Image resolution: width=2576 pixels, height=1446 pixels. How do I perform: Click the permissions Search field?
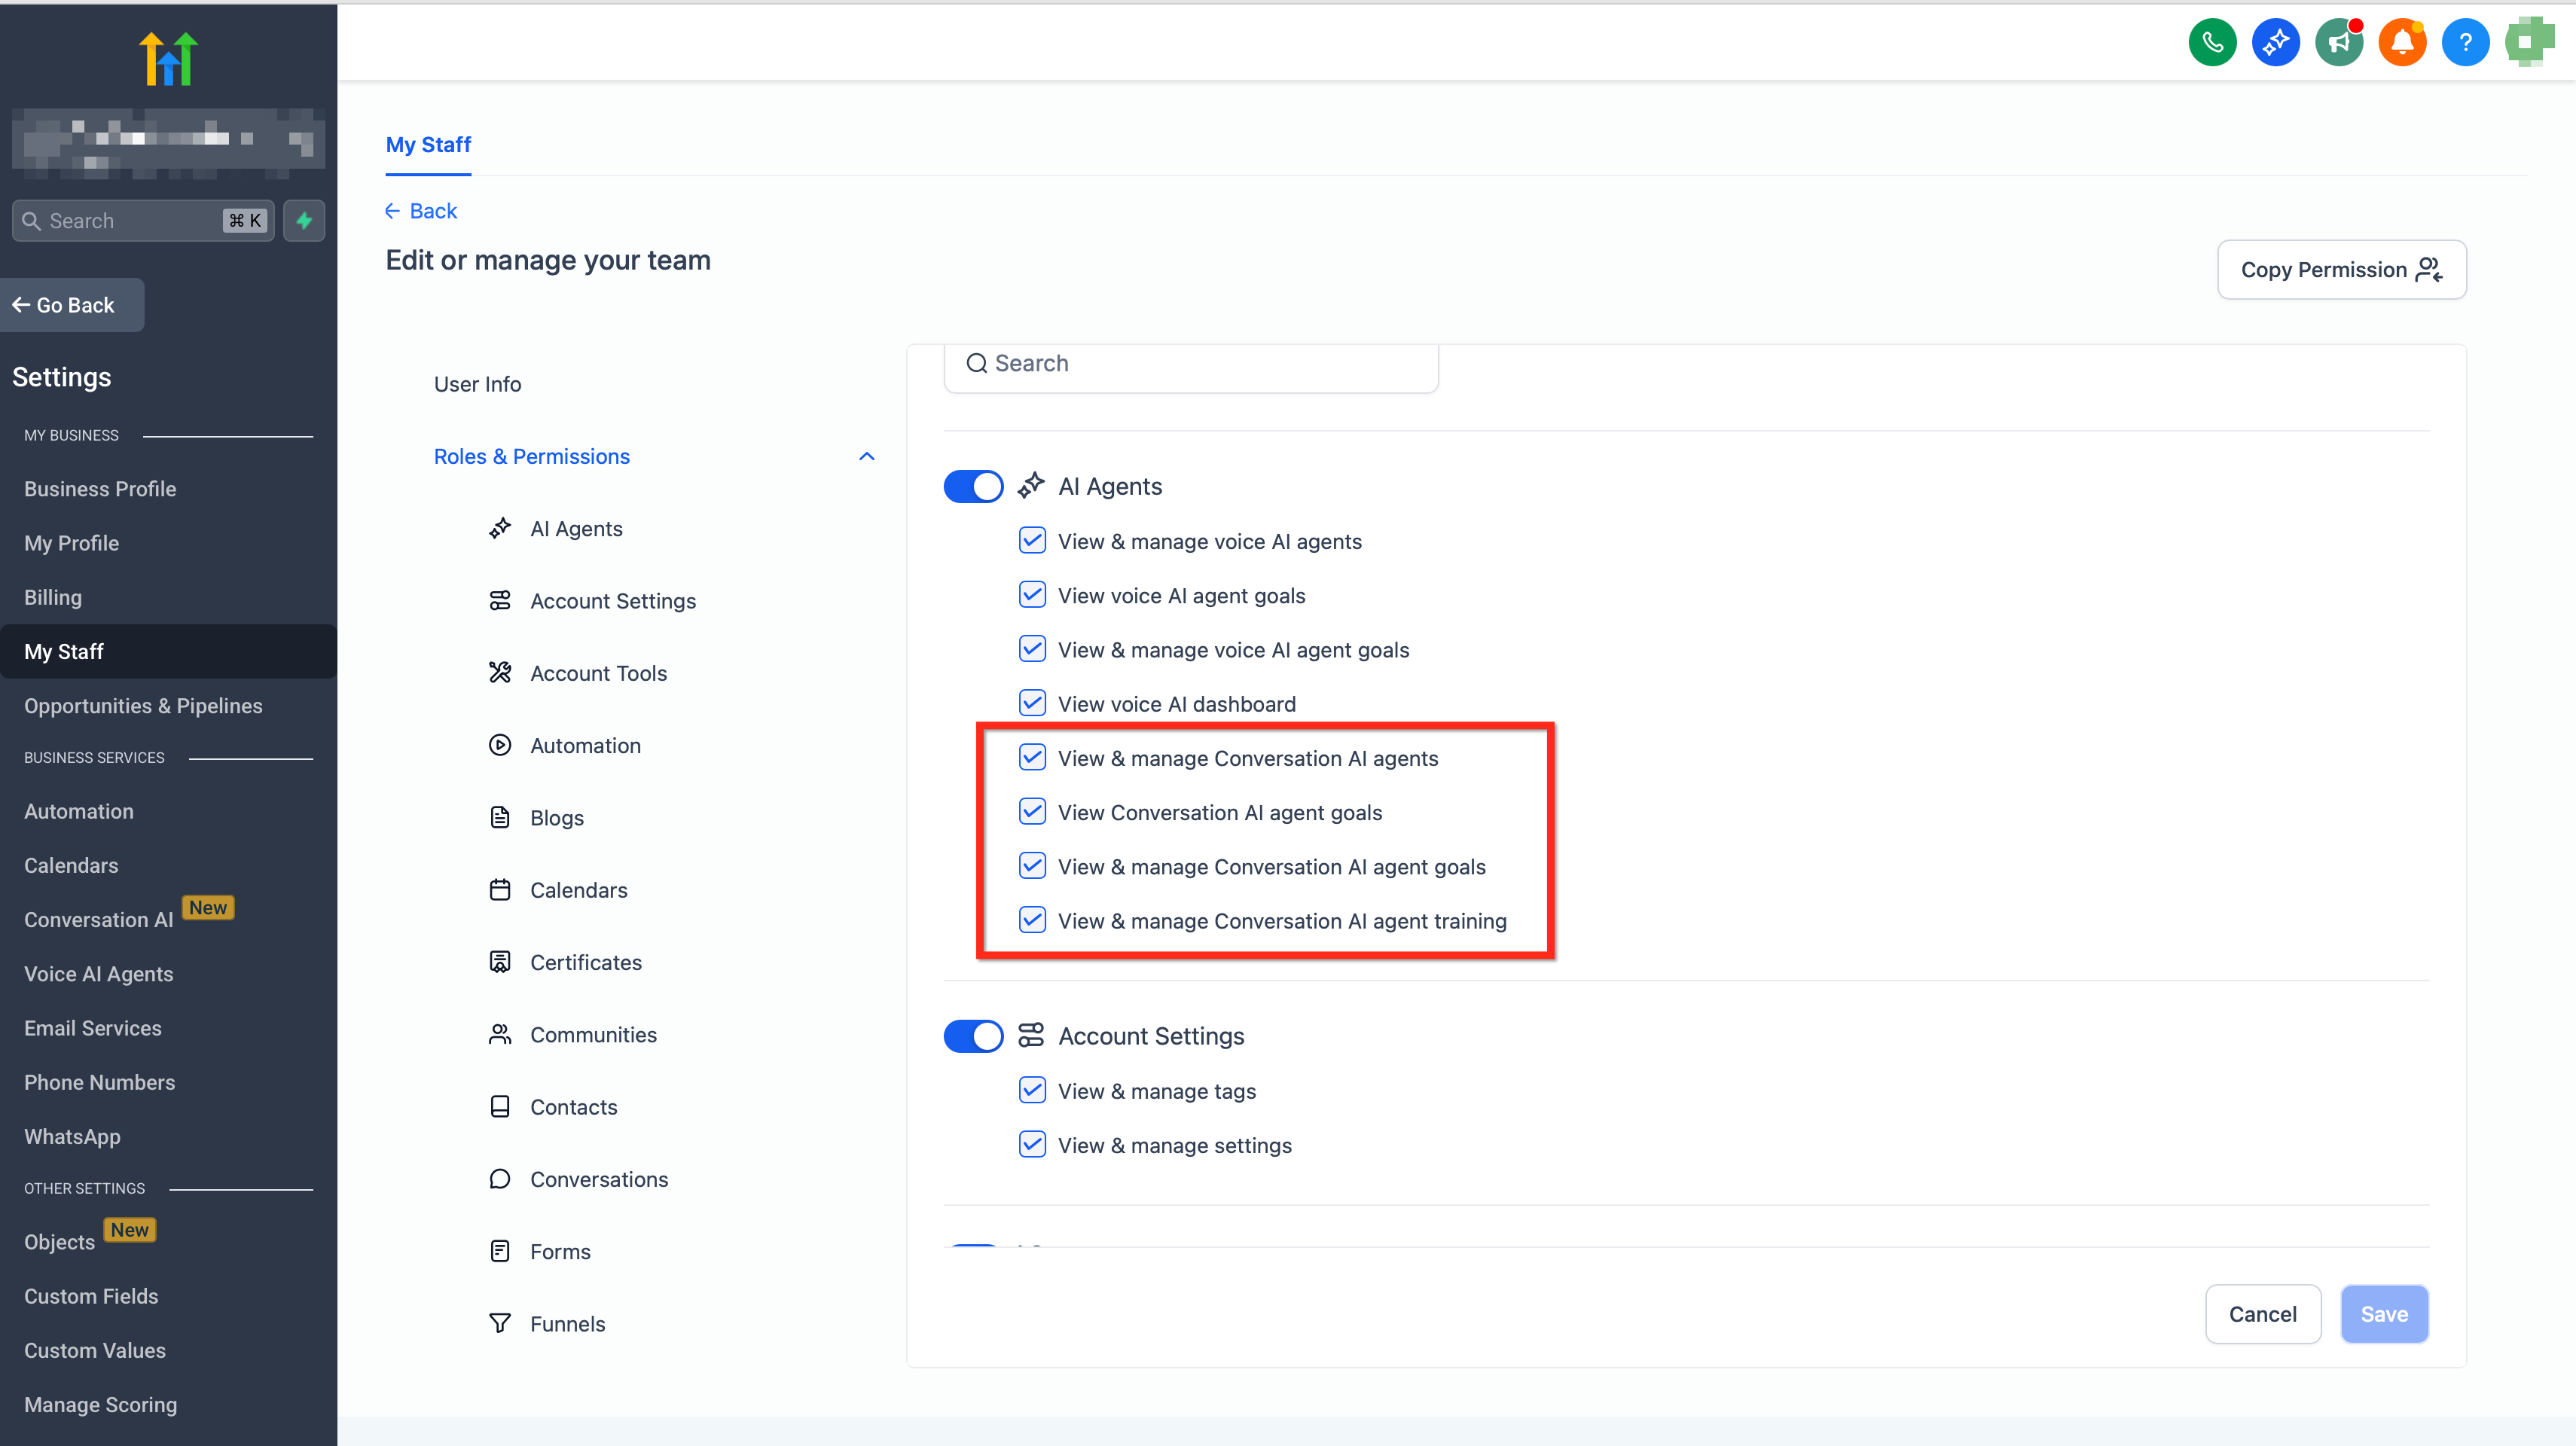coord(1190,364)
